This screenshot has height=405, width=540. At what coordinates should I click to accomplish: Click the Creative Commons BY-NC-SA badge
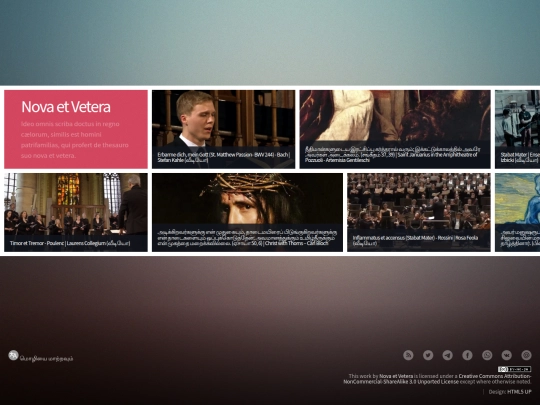514,369
